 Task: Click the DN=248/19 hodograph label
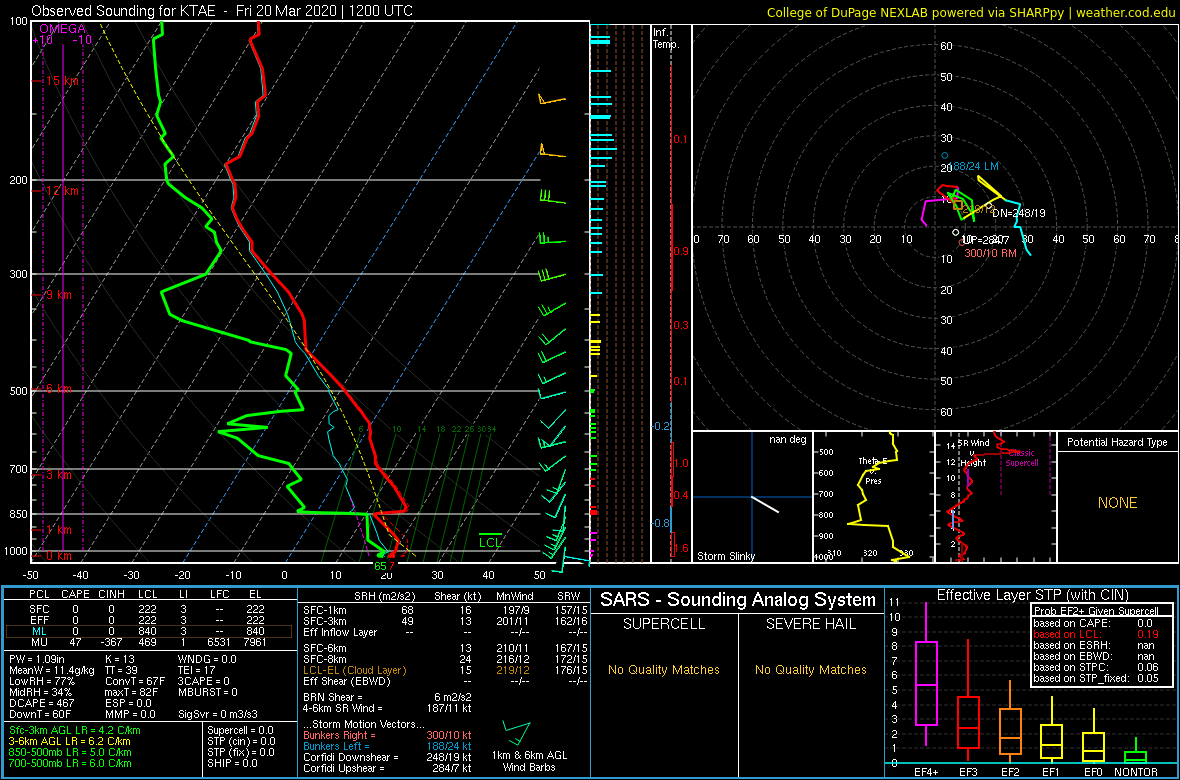tap(1020, 213)
